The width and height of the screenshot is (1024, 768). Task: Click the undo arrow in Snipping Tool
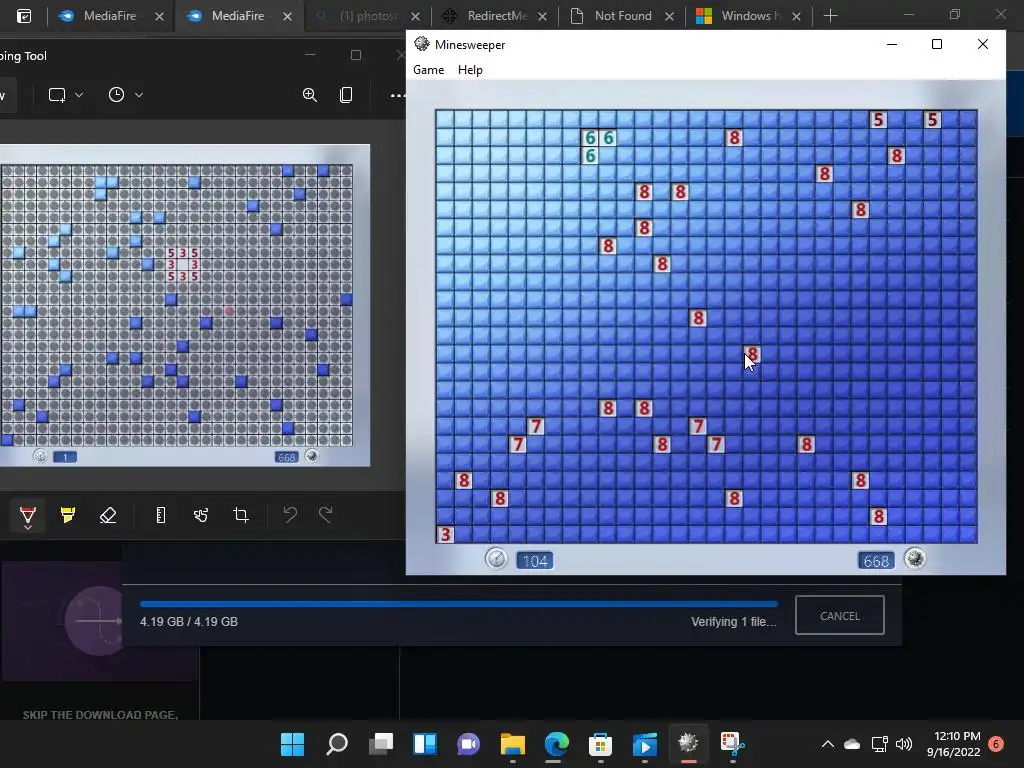(x=290, y=515)
